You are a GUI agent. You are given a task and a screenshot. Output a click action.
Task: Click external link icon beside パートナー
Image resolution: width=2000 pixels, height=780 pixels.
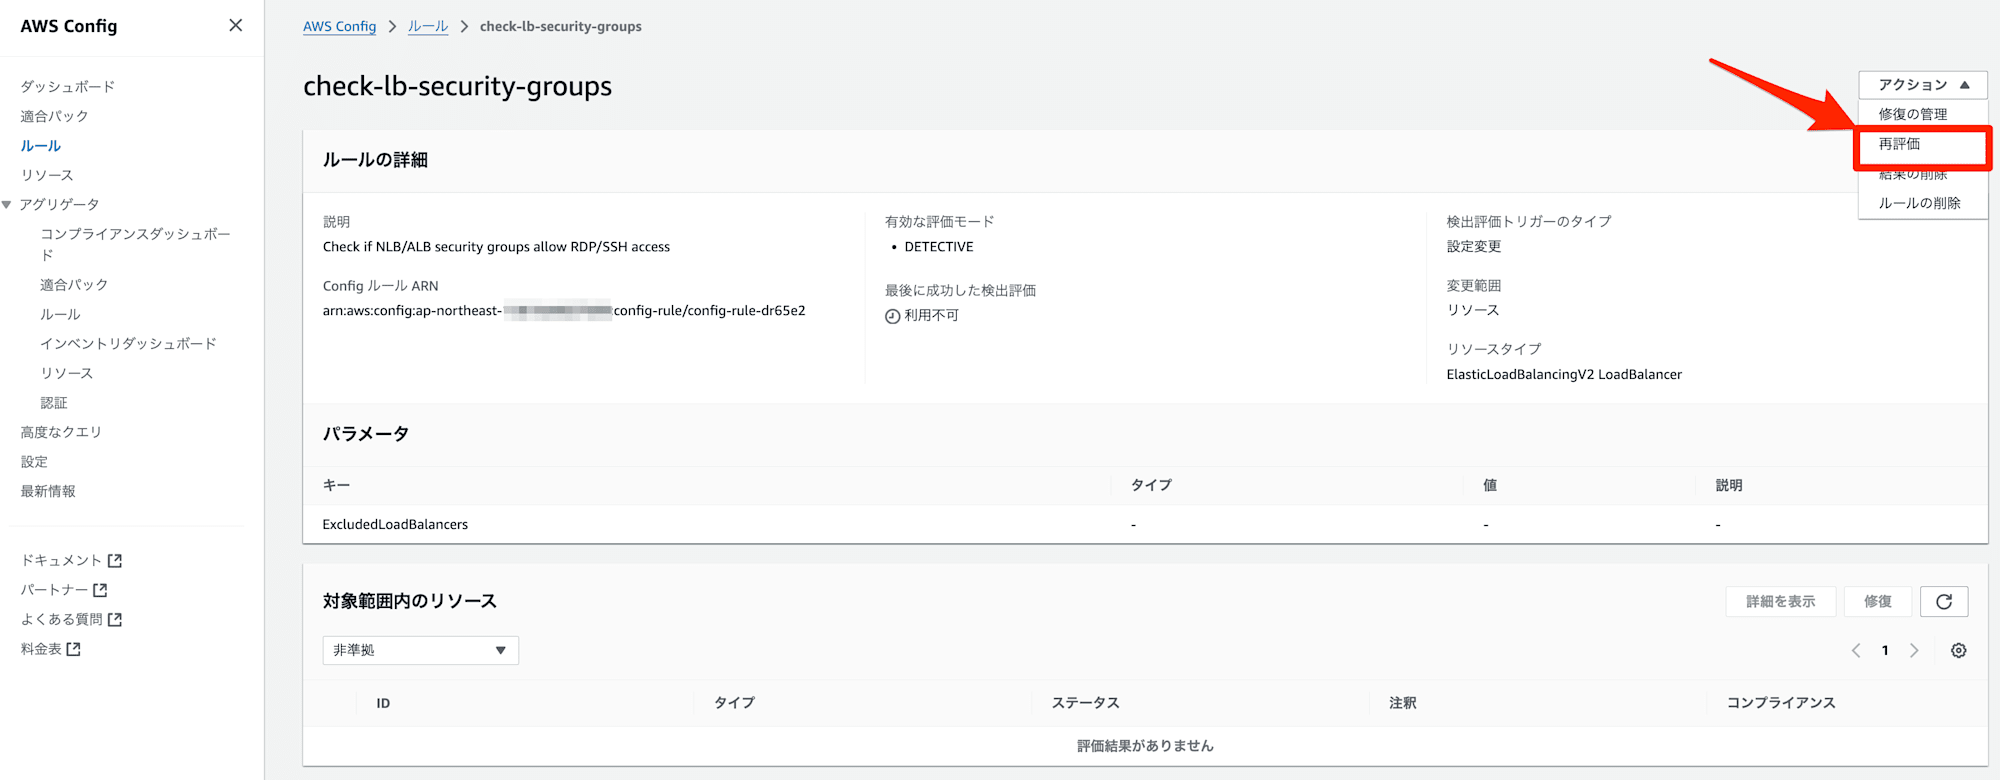100,590
